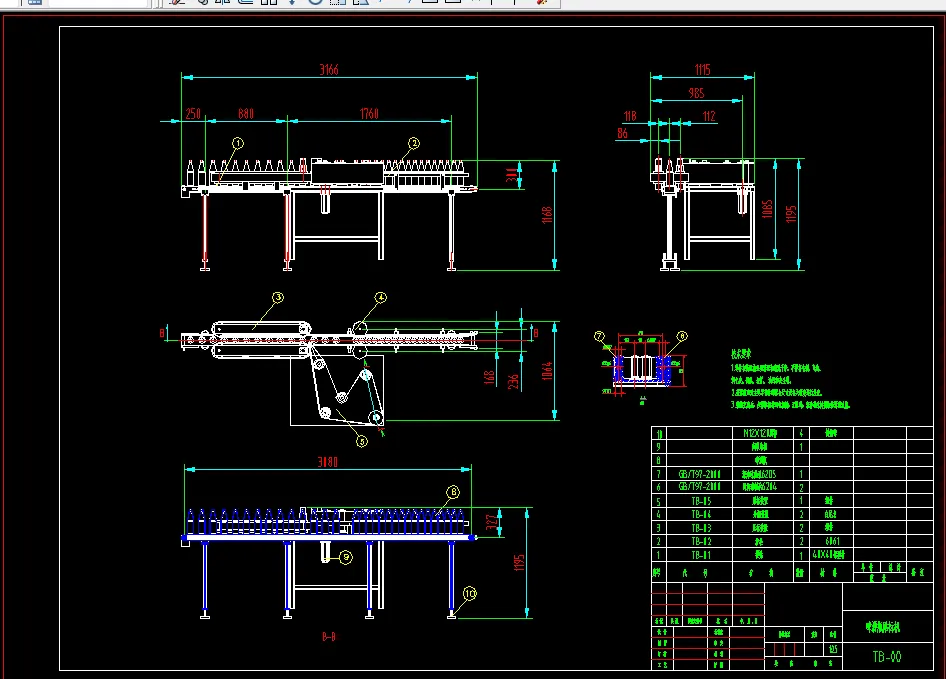This screenshot has width=946, height=679.
Task: Click the TB-13 cell in parts list
Action: pos(701,528)
